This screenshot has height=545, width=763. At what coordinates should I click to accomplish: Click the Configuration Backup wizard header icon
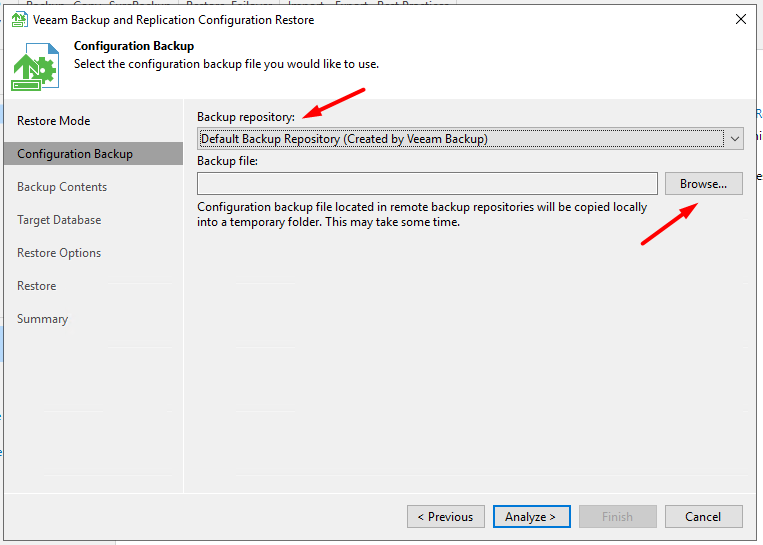point(35,67)
